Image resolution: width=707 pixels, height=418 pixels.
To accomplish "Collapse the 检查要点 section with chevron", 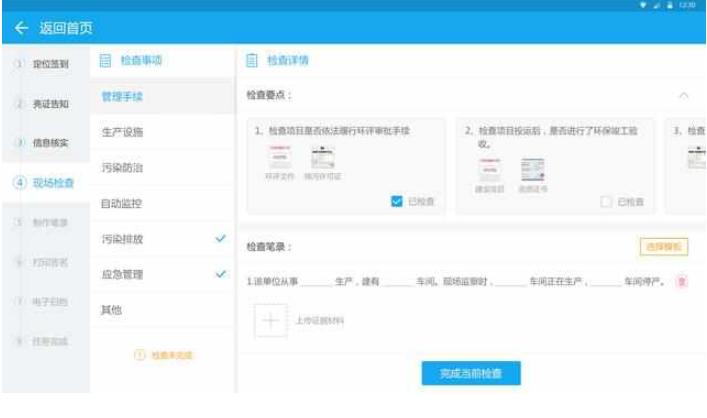I will click(684, 96).
